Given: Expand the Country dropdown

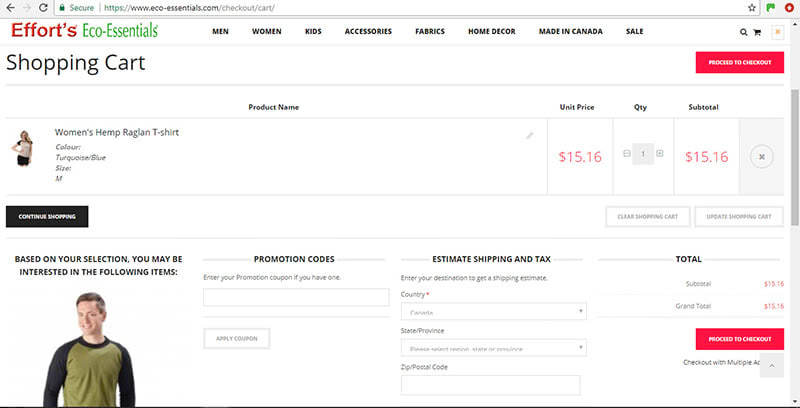Looking at the screenshot, I should (493, 312).
